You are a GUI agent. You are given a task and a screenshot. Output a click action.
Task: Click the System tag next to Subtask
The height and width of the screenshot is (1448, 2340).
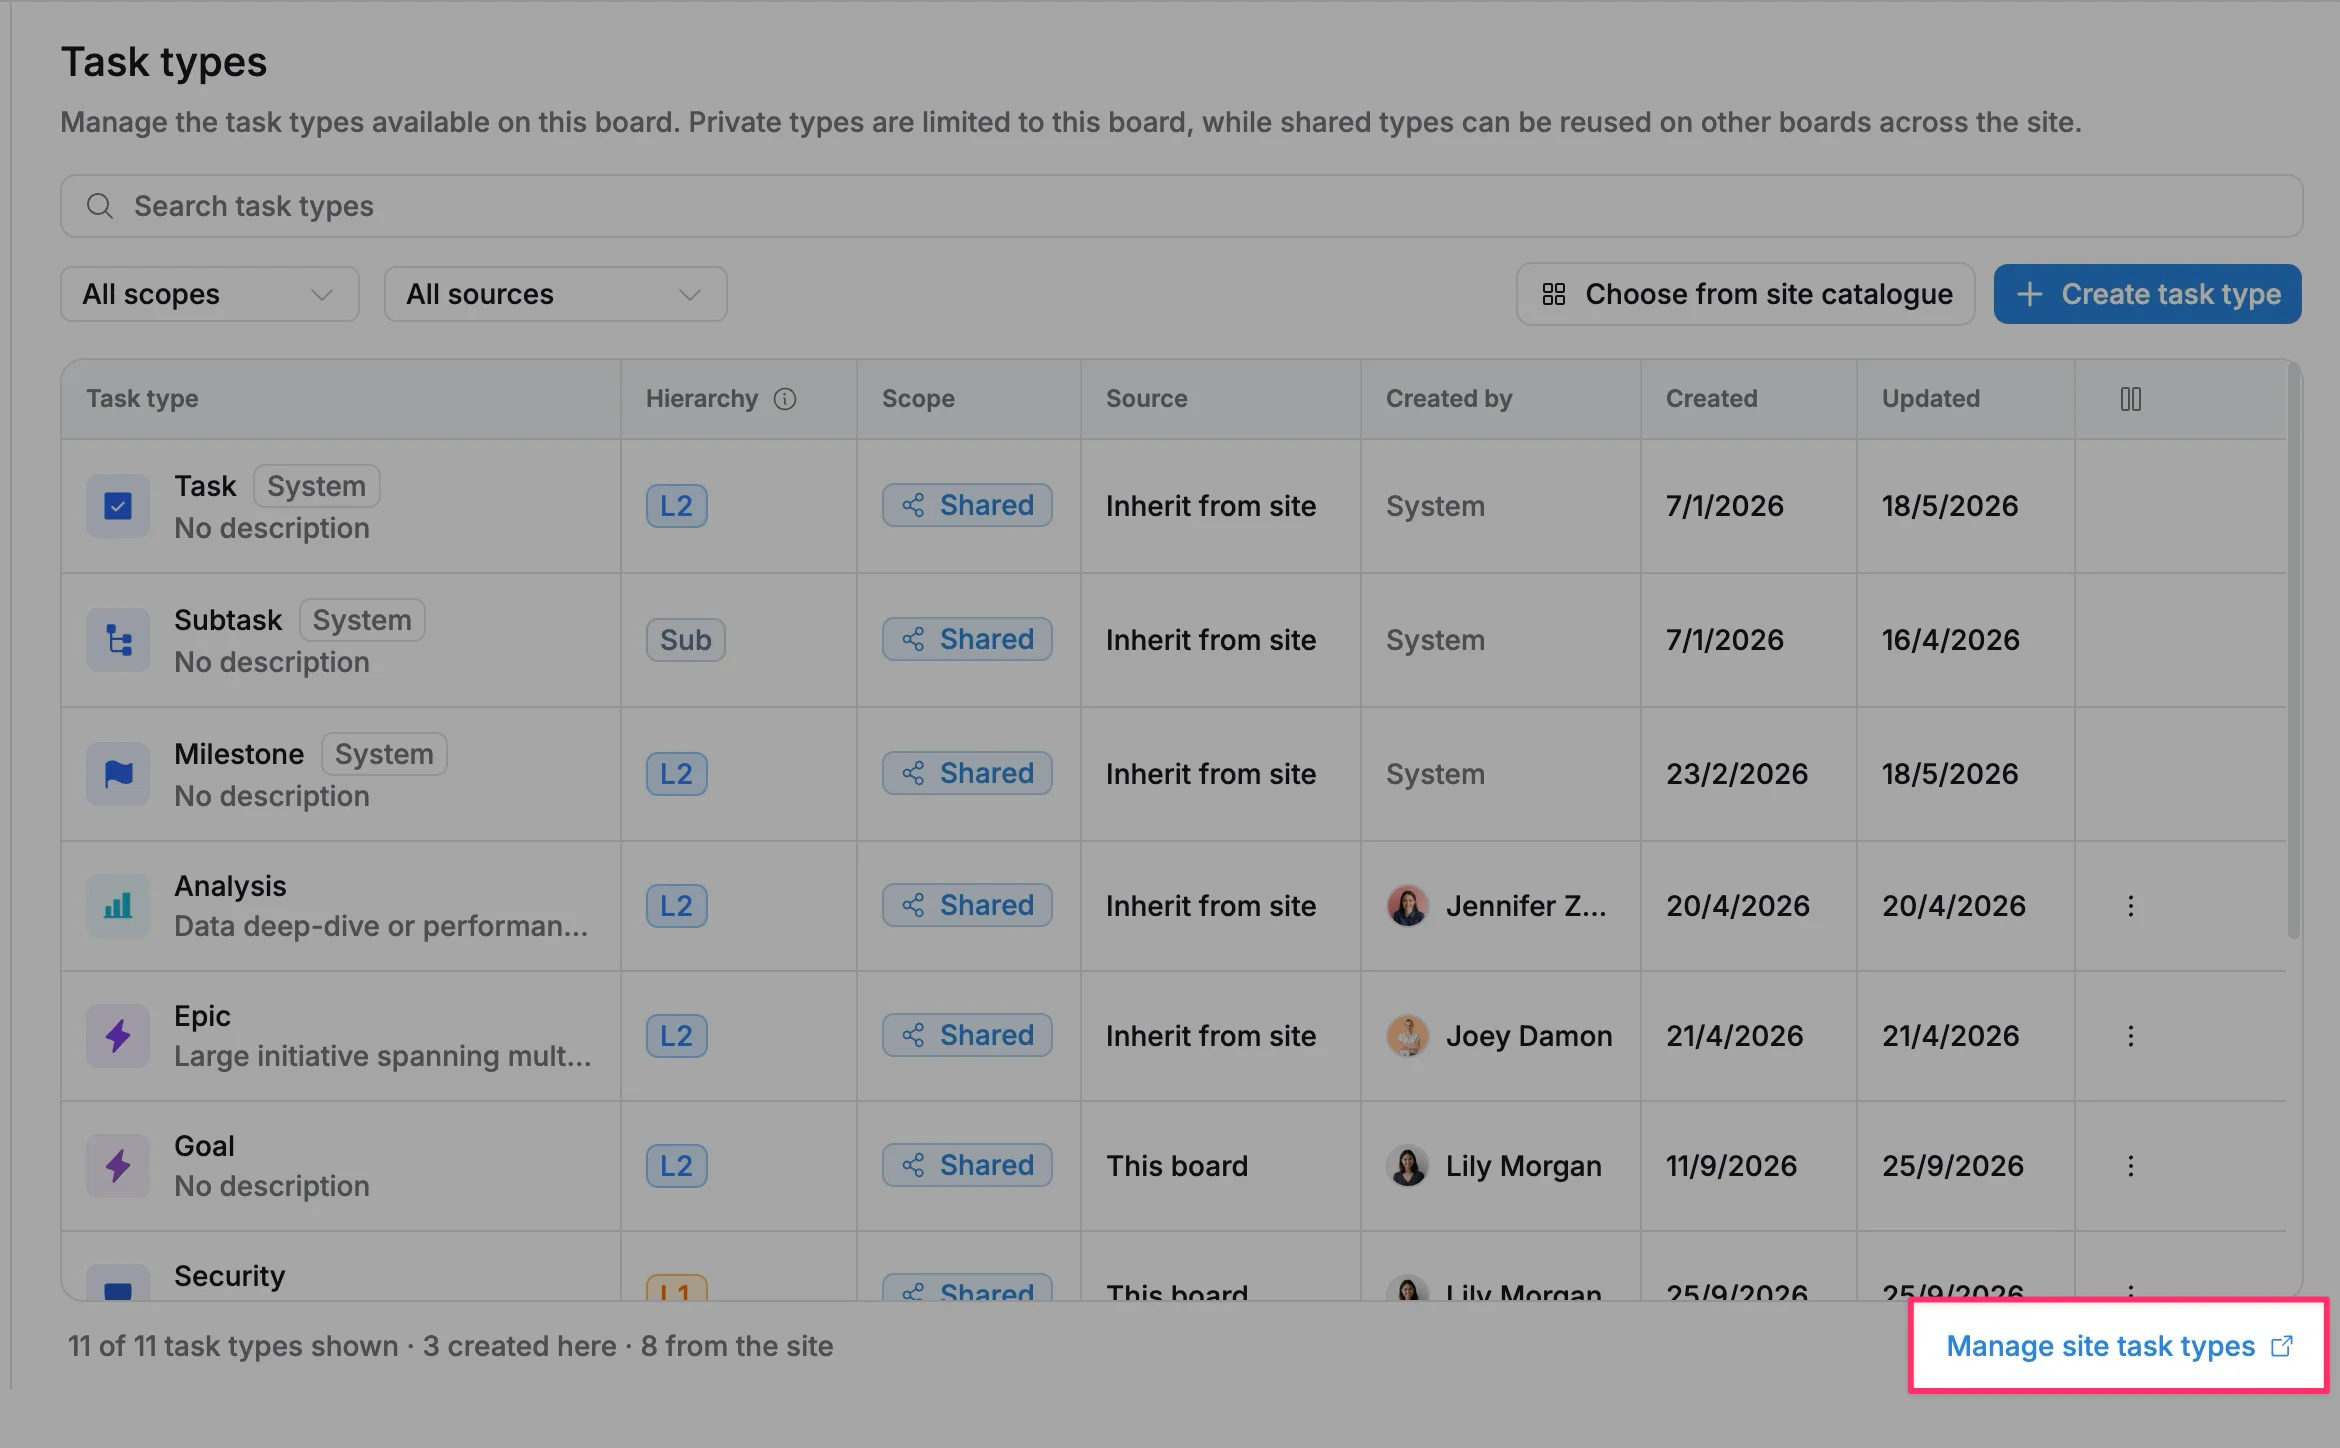[362, 620]
